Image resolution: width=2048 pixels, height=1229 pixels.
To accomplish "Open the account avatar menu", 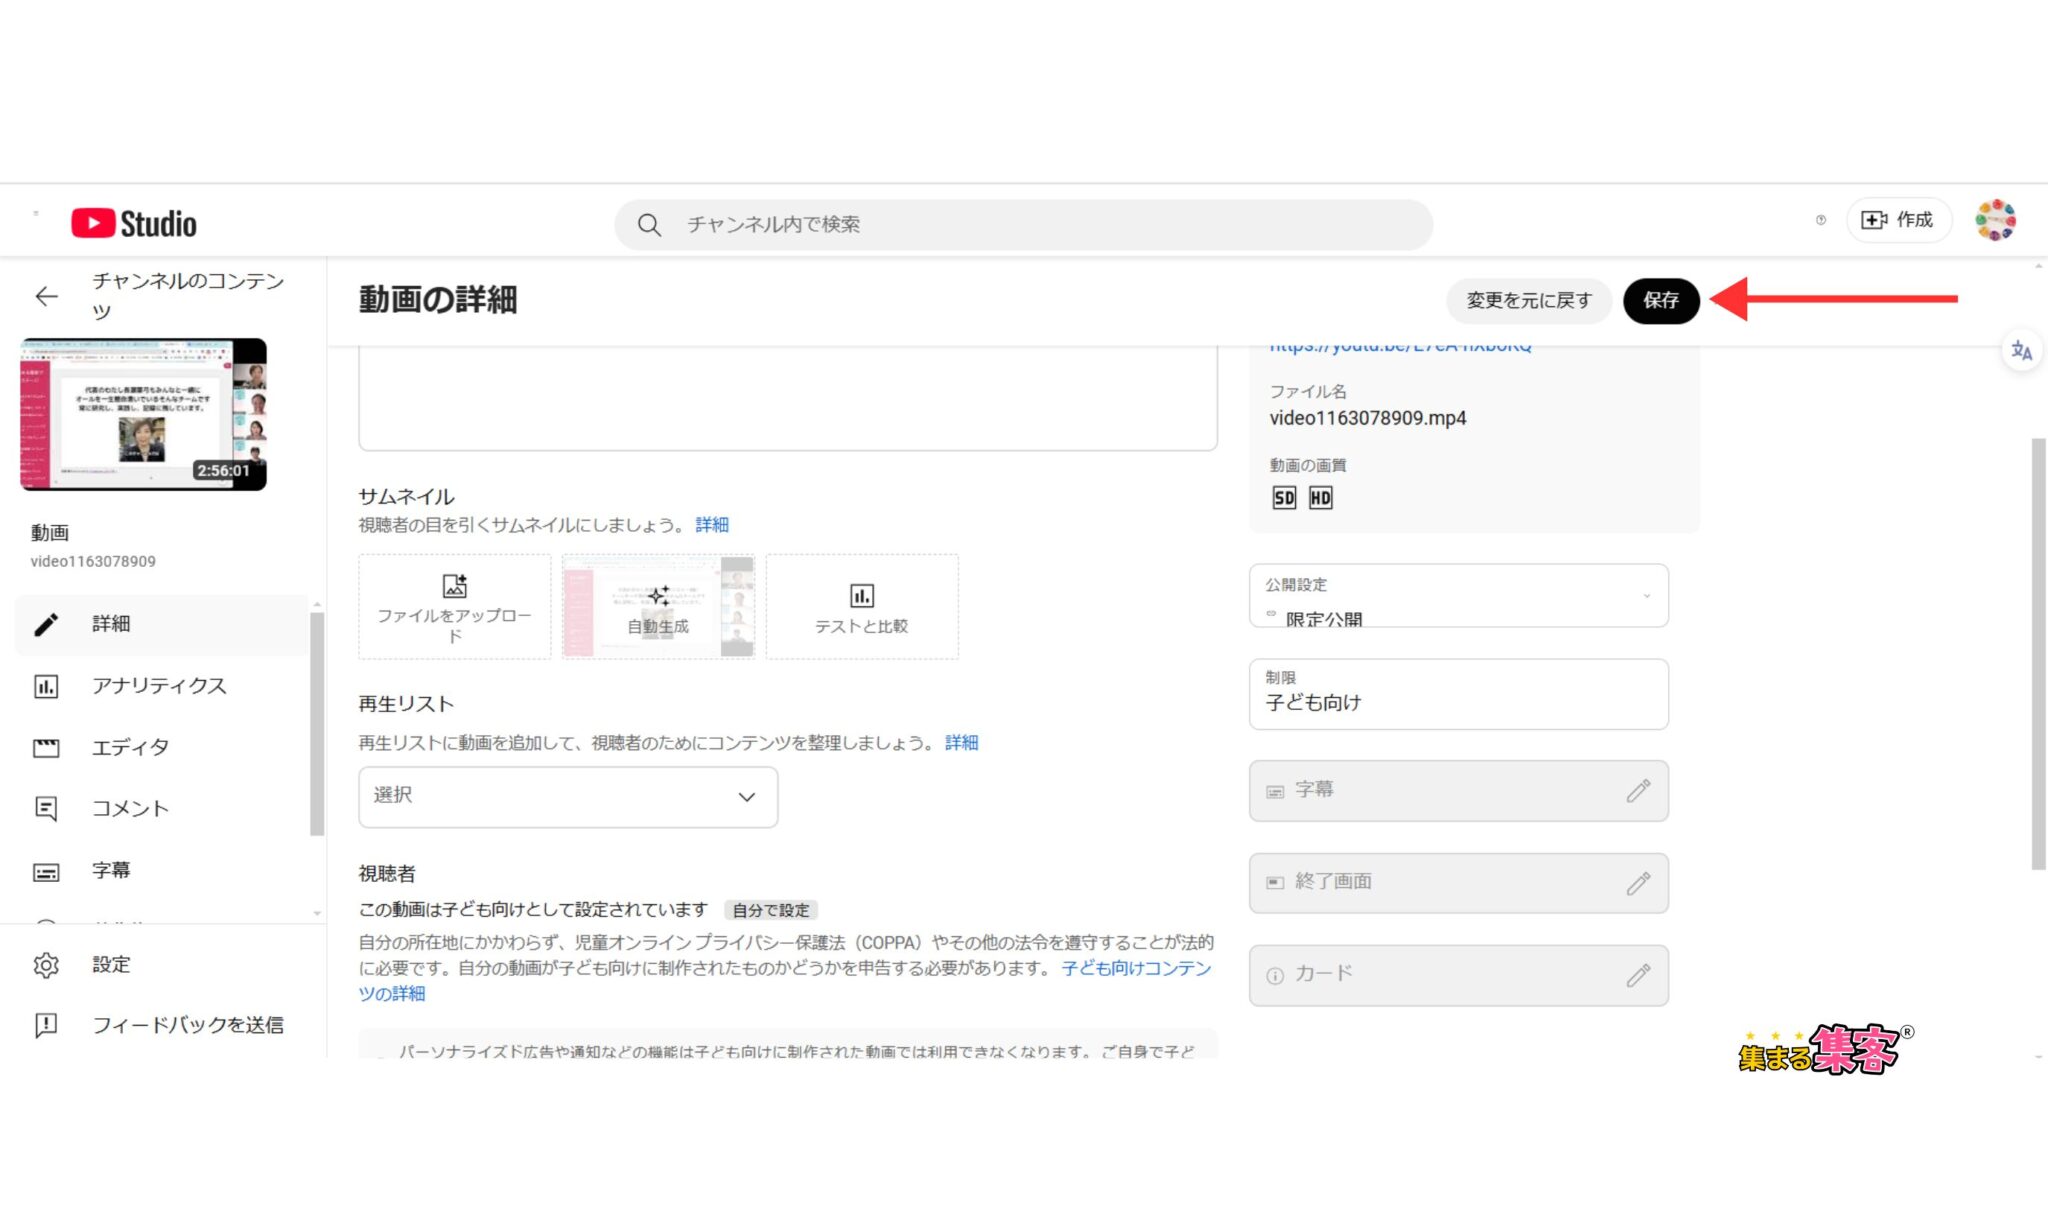I will point(1995,220).
